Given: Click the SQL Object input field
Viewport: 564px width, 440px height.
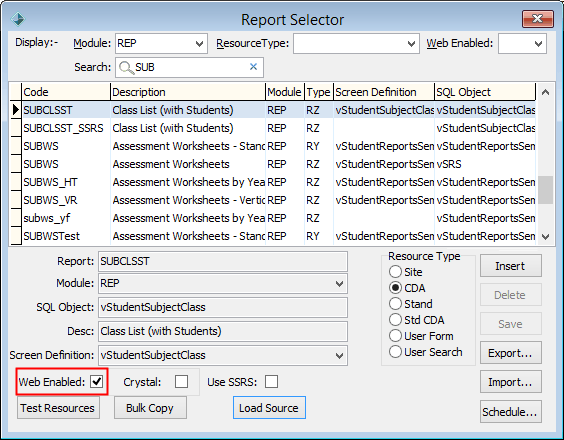Looking at the screenshot, I should point(223,307).
